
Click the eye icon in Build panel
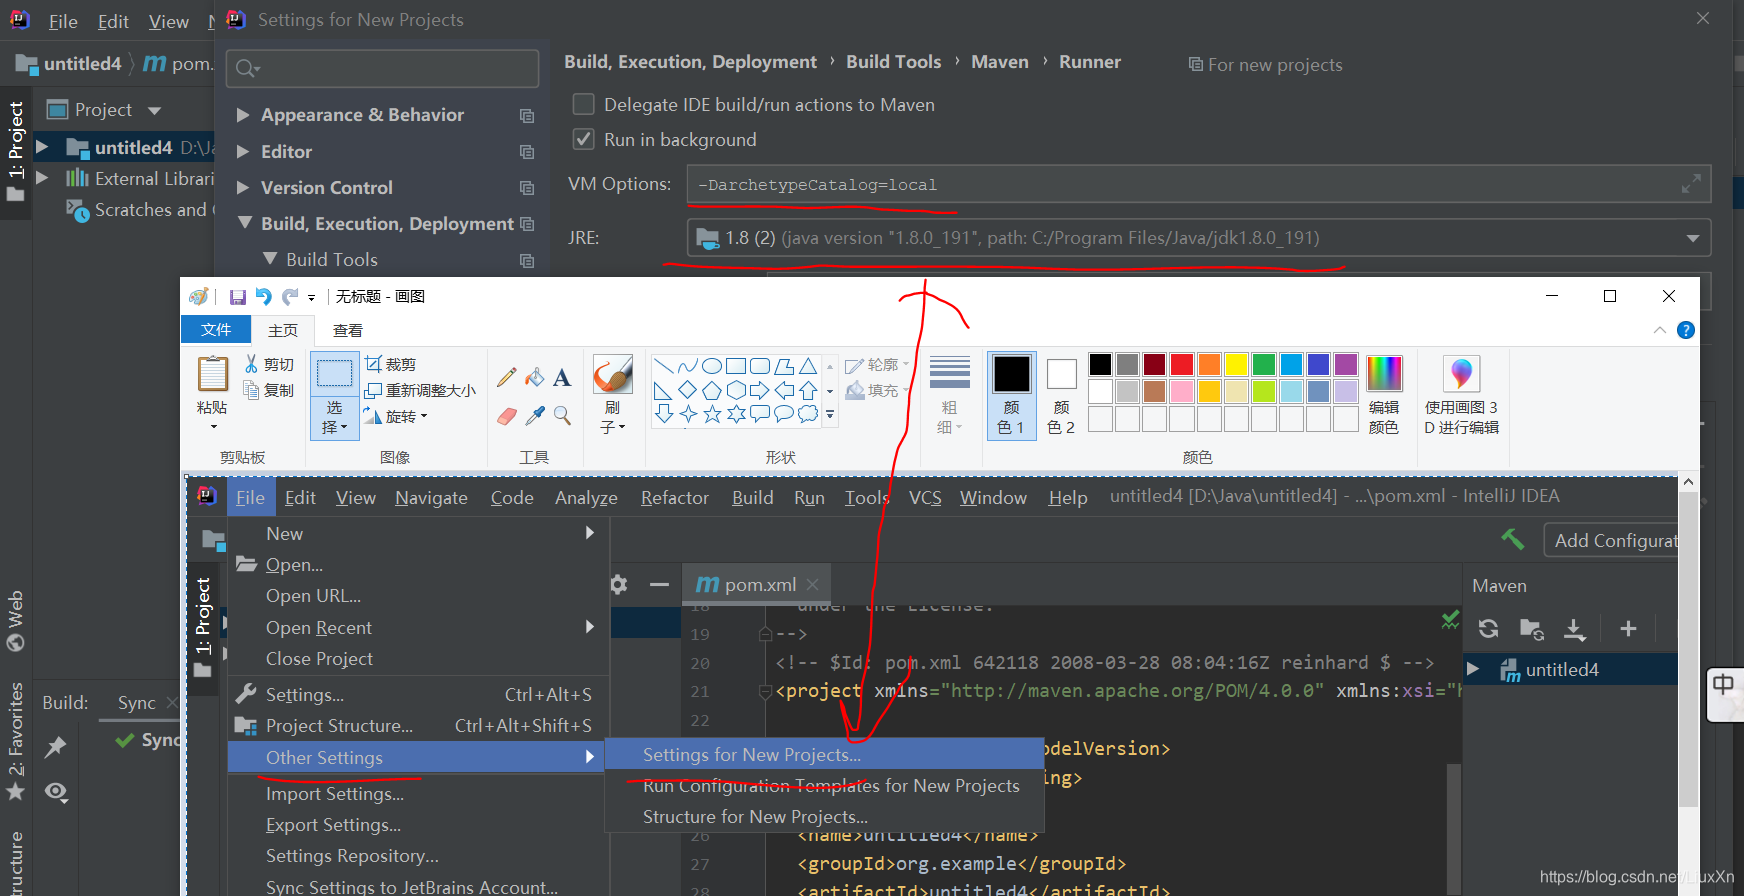coord(56,792)
